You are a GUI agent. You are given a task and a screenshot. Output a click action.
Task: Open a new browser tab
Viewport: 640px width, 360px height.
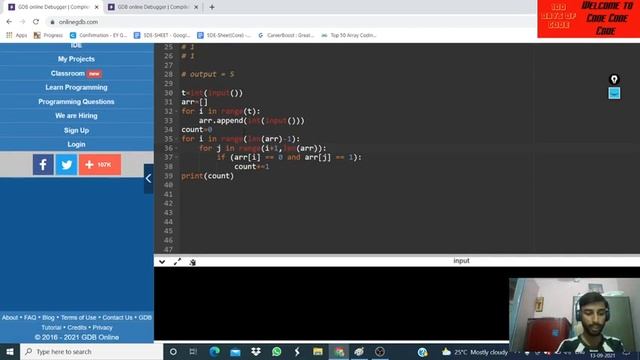click(x=212, y=7)
